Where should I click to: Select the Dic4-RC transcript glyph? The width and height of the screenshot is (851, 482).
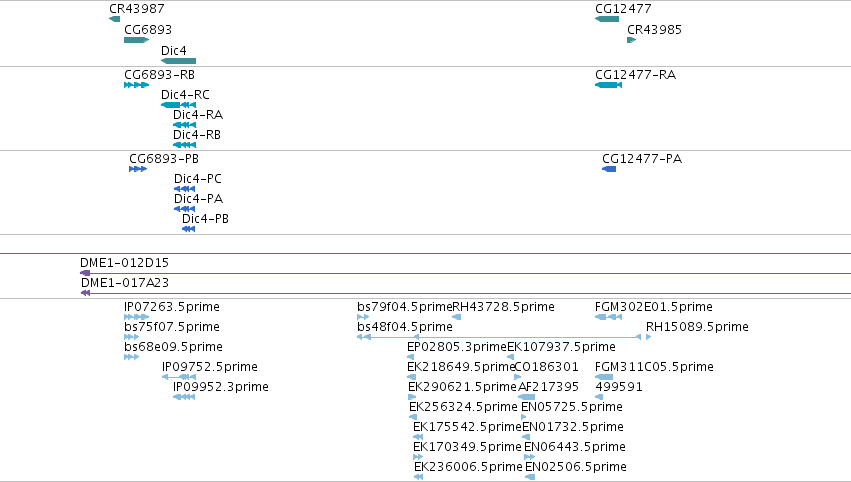pyautogui.click(x=179, y=105)
